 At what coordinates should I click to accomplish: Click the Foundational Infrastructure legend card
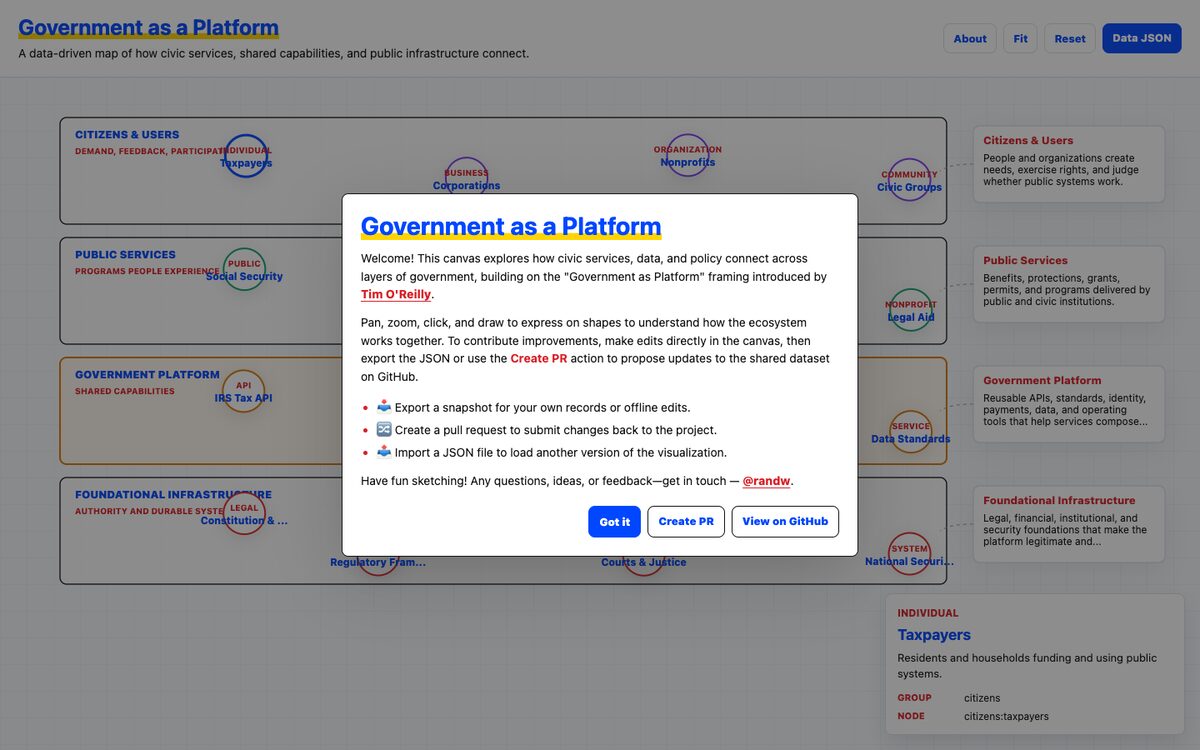pyautogui.click(x=1069, y=524)
